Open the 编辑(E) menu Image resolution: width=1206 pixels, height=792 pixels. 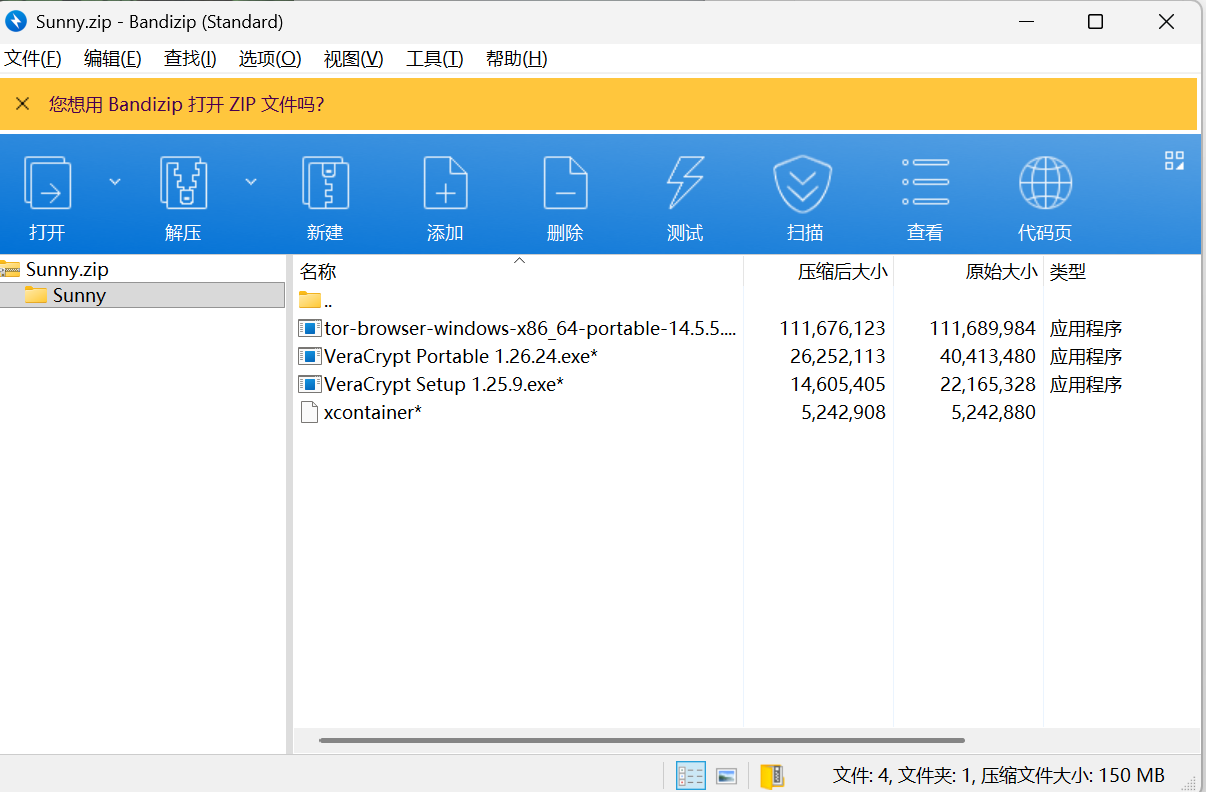pos(113,59)
